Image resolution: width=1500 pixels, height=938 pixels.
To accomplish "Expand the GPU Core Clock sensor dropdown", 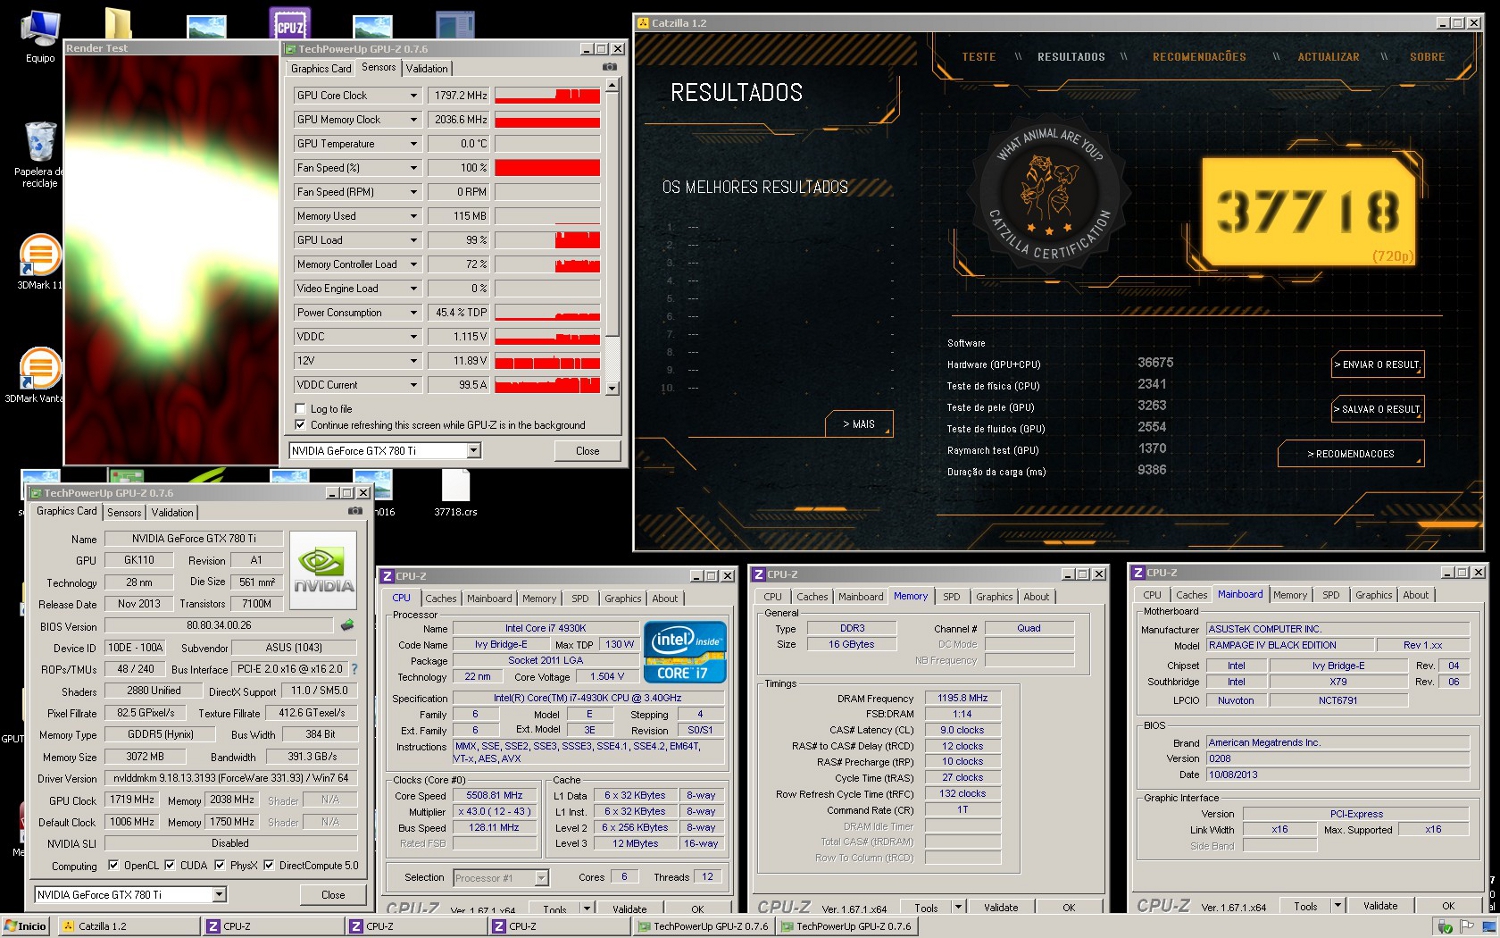I will point(413,96).
